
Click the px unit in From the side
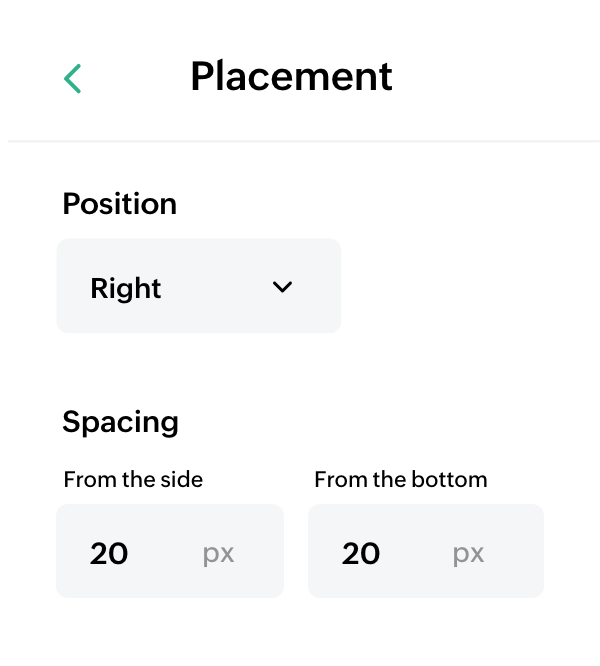pyautogui.click(x=218, y=554)
